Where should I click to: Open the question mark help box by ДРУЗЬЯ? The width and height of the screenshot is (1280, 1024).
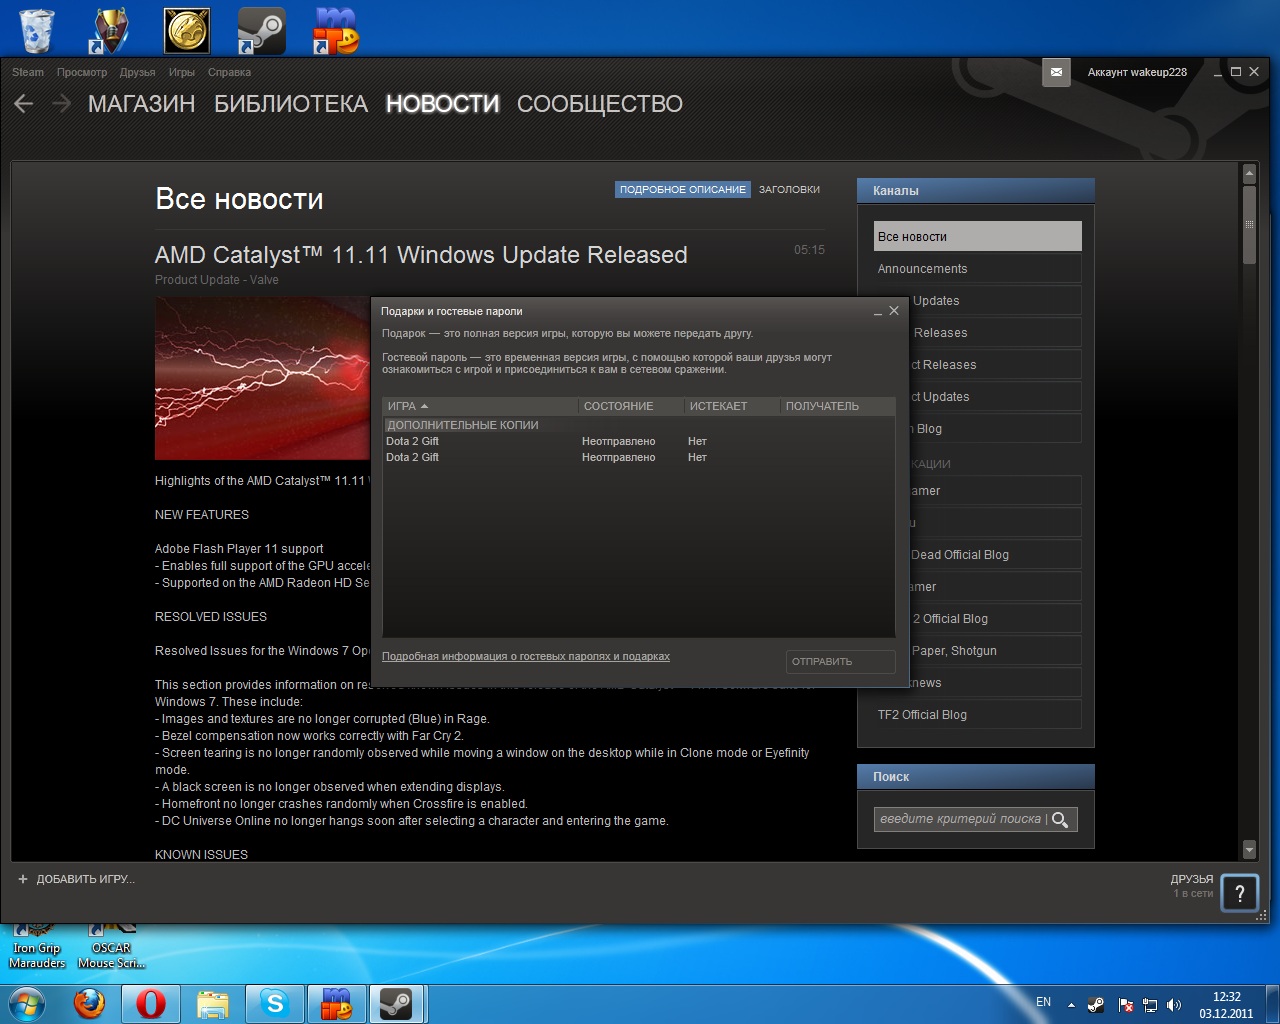[1240, 893]
